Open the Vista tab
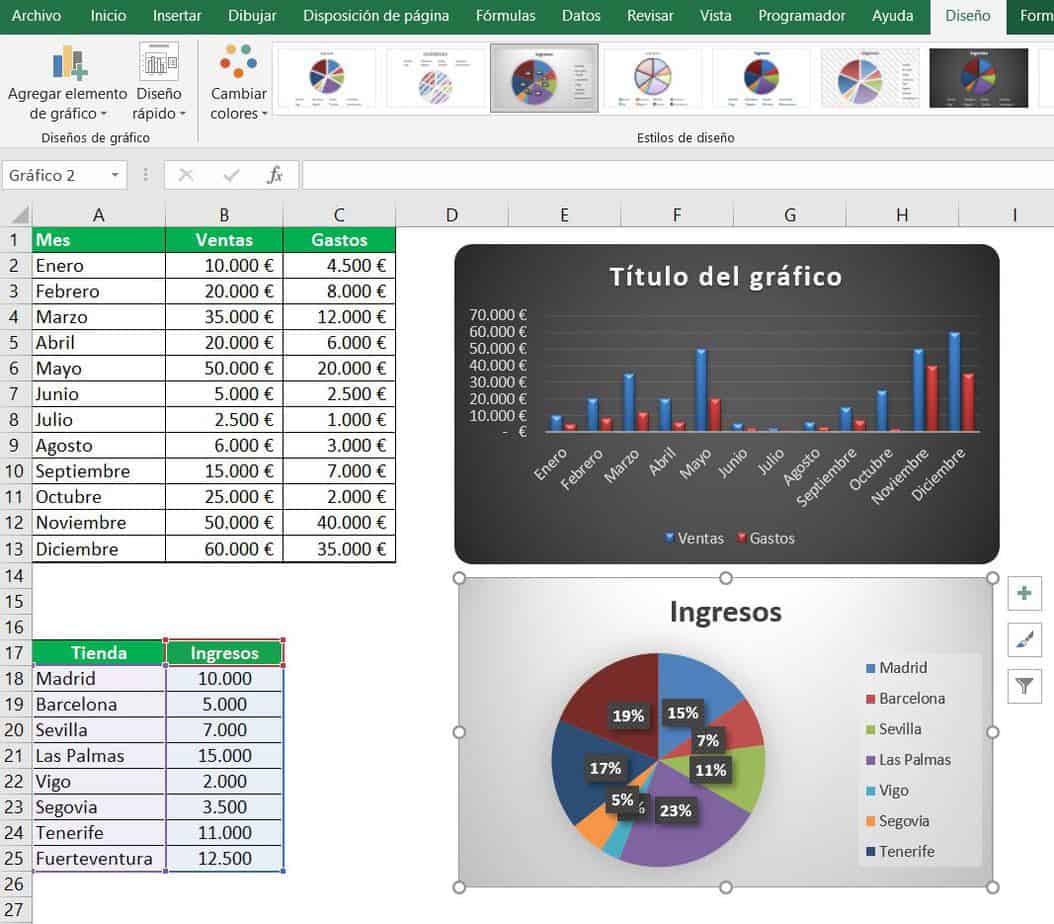This screenshot has height=924, width=1054. coord(715,15)
